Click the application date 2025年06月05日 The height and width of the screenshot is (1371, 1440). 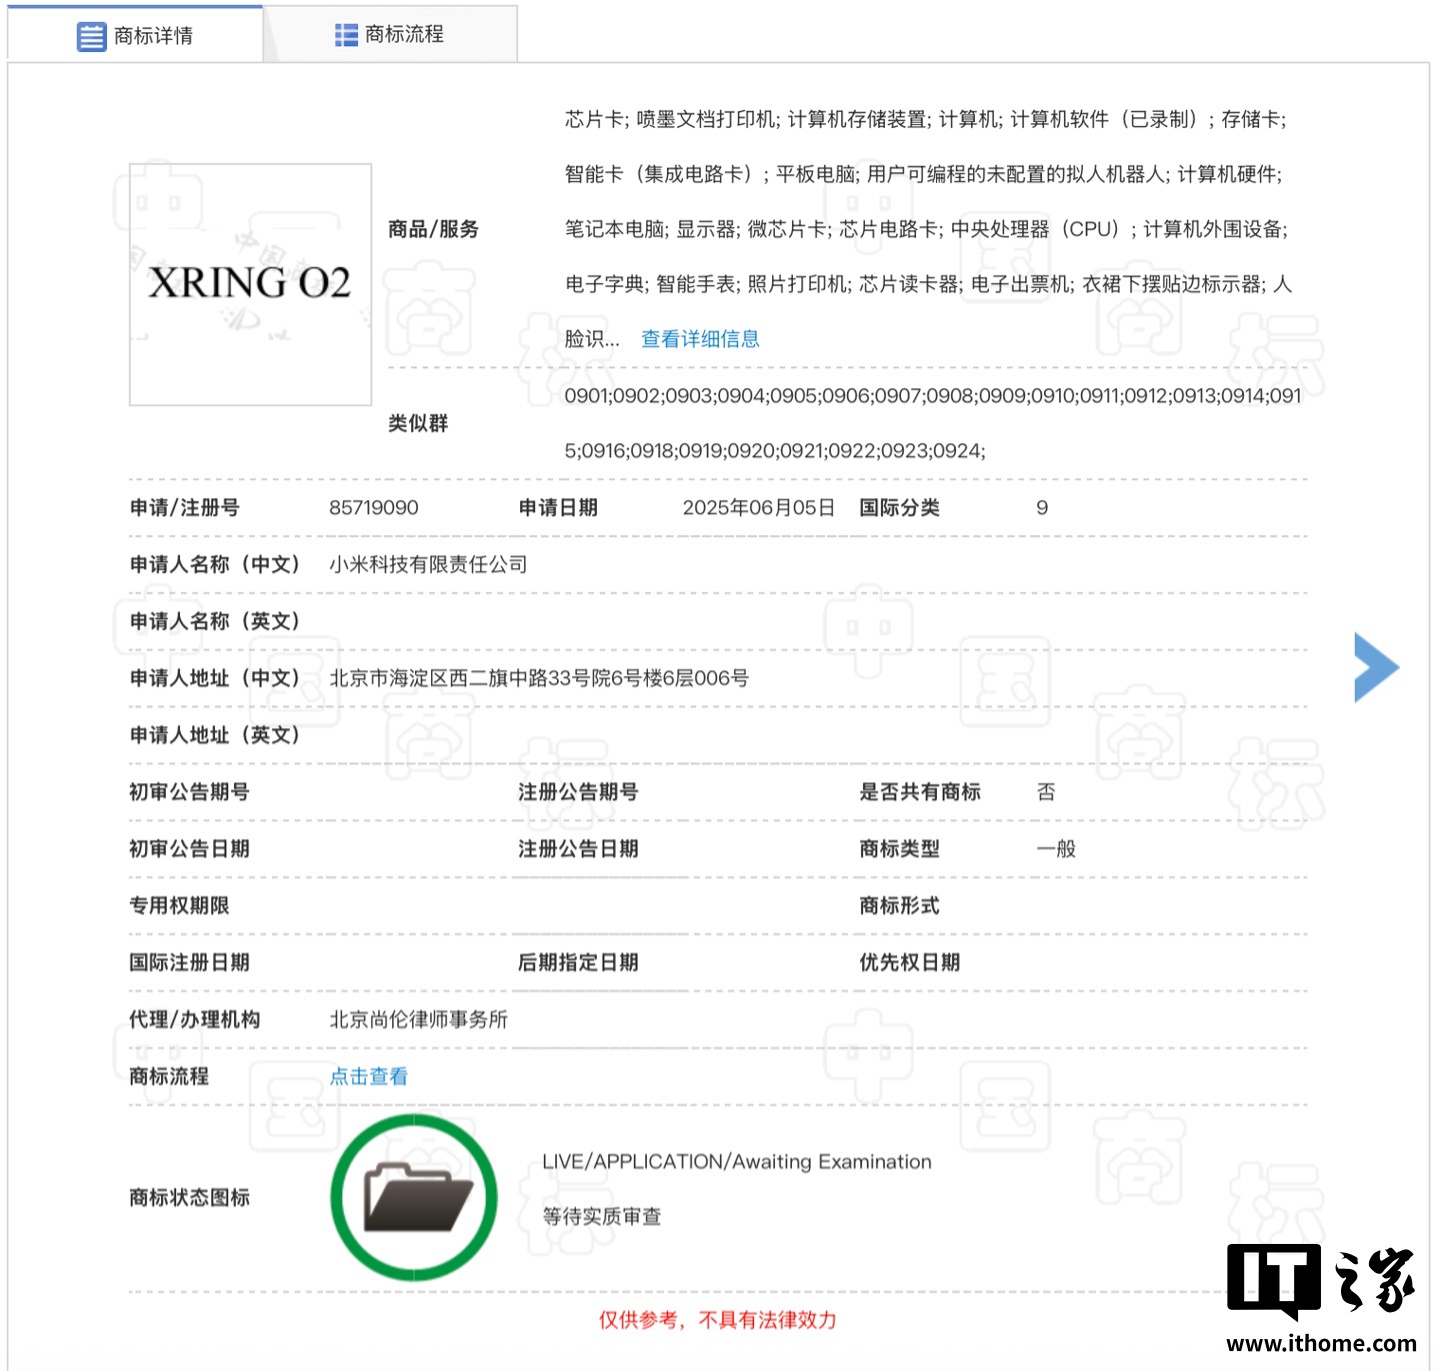(758, 508)
